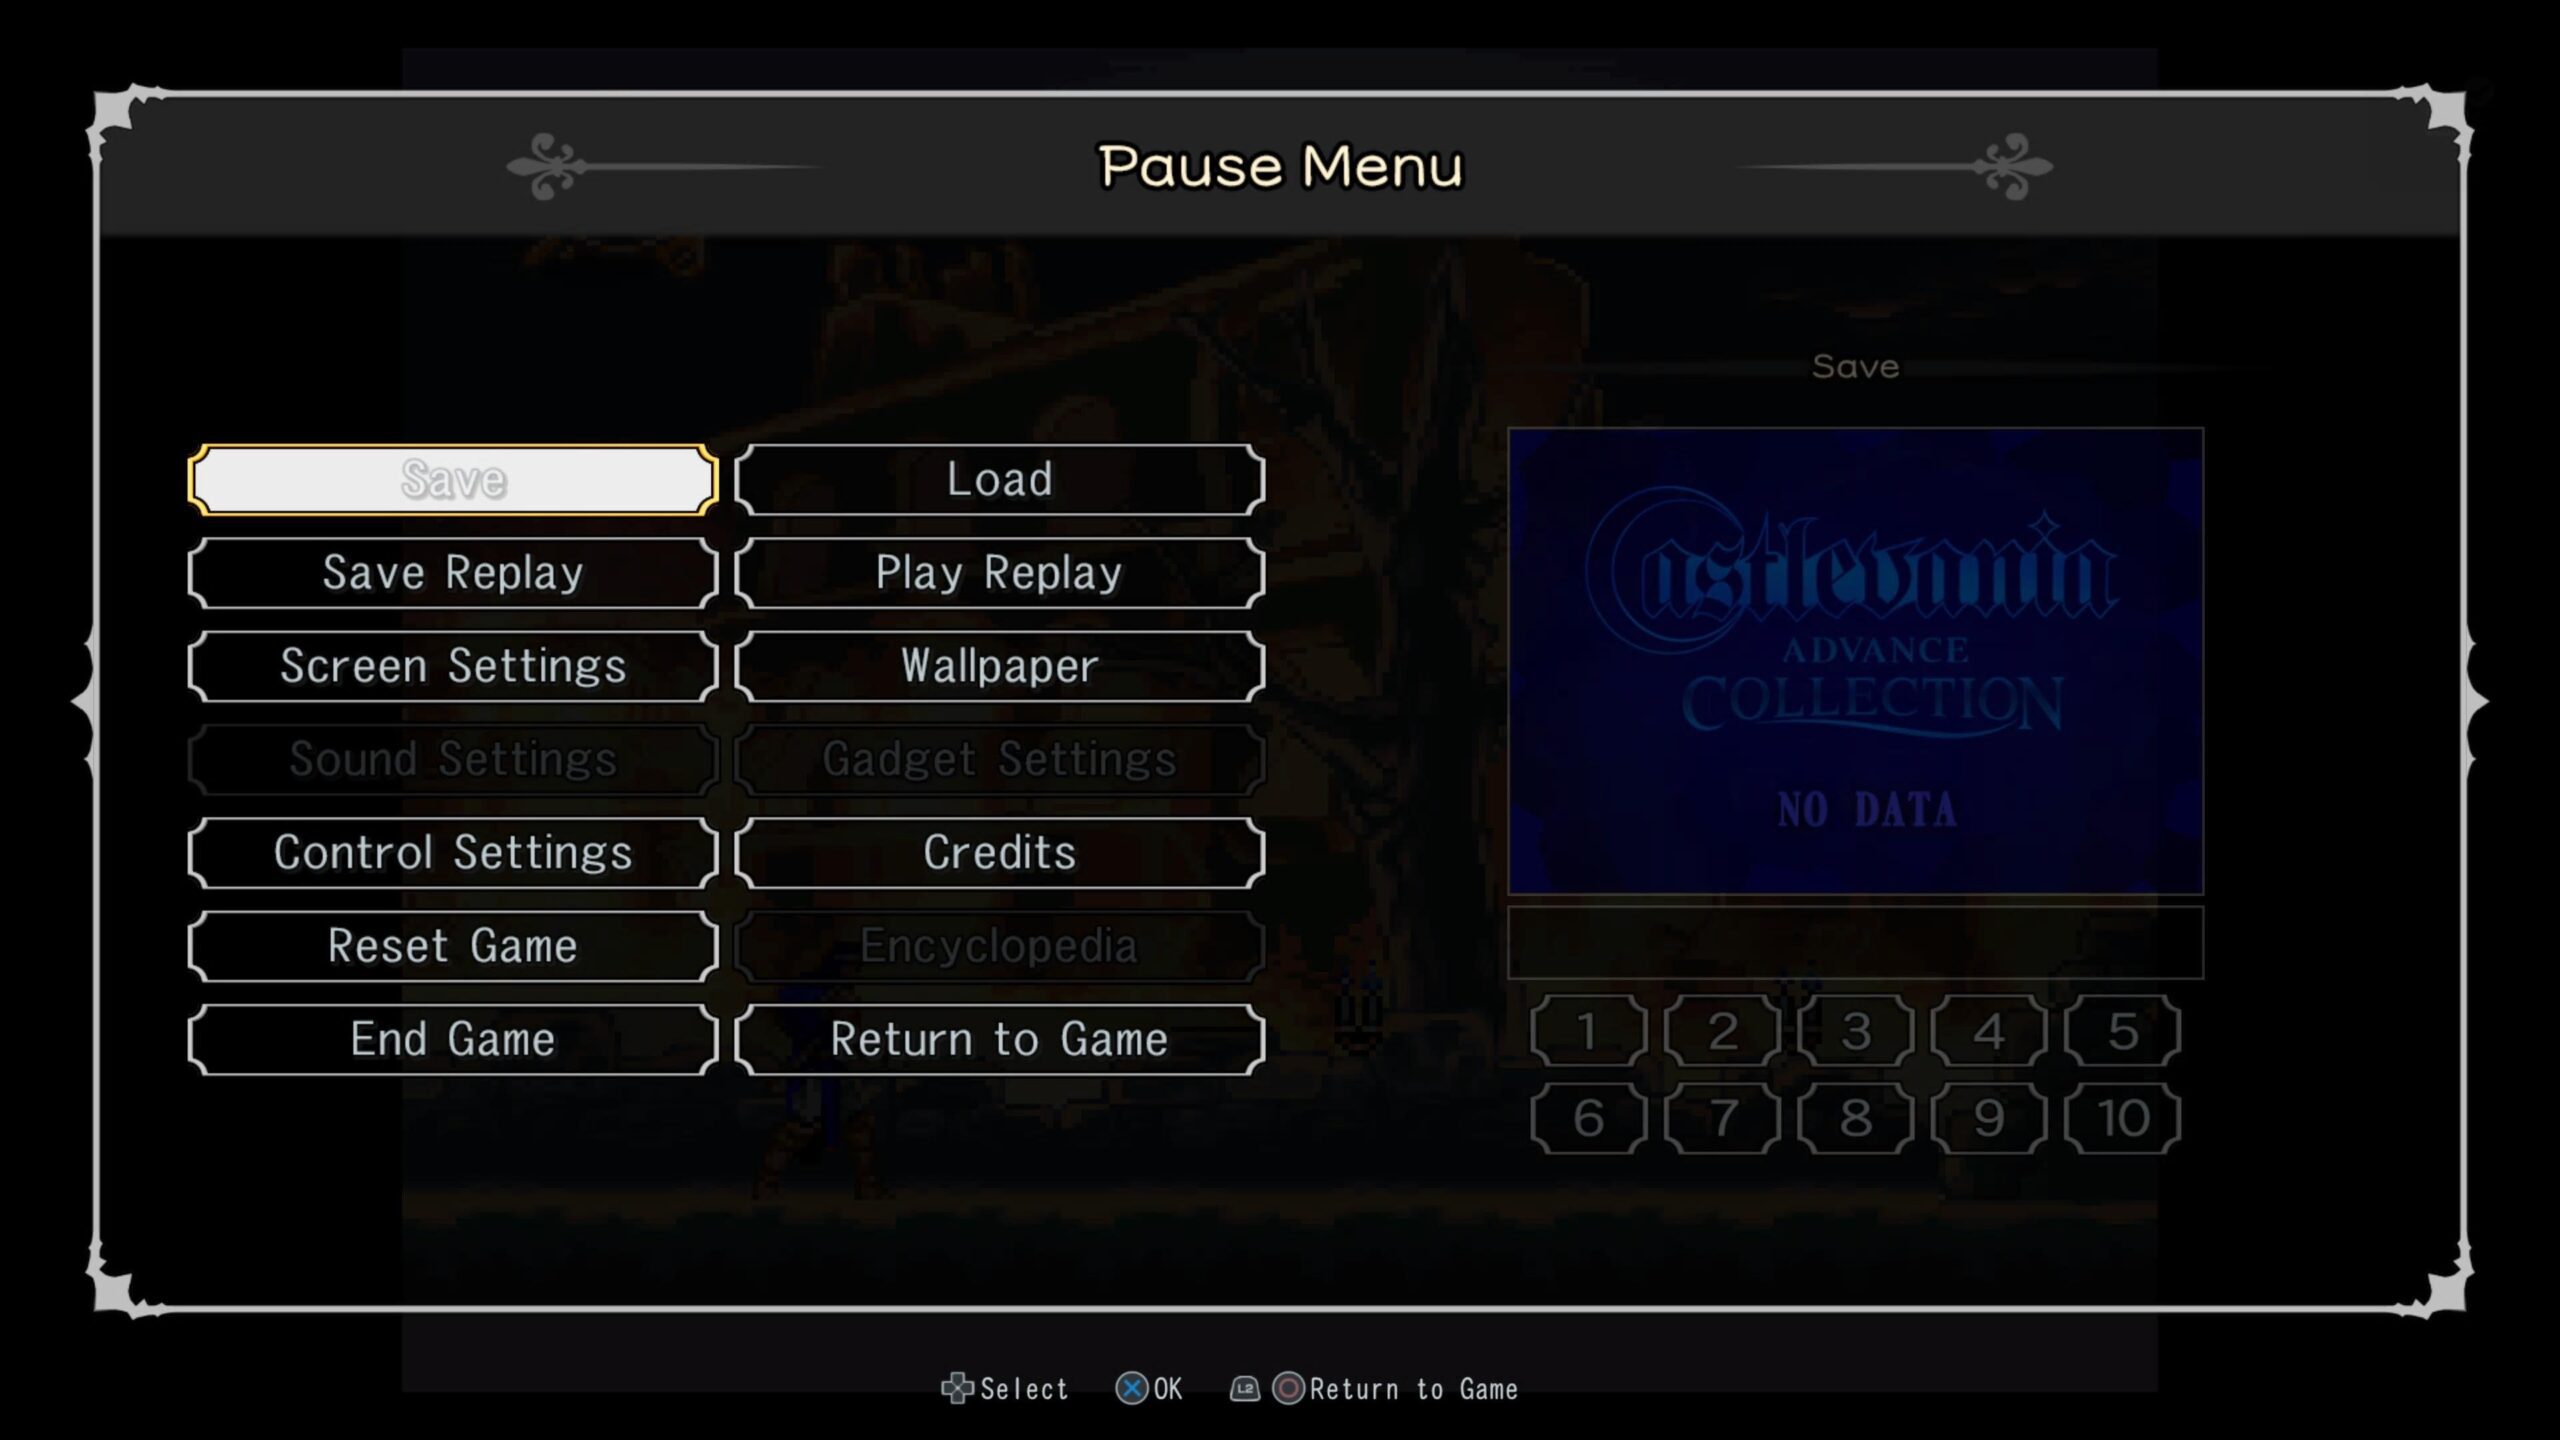Screen dimensions: 2560x1440
Task: Toggle Sound Settings option
Action: click(x=452, y=760)
